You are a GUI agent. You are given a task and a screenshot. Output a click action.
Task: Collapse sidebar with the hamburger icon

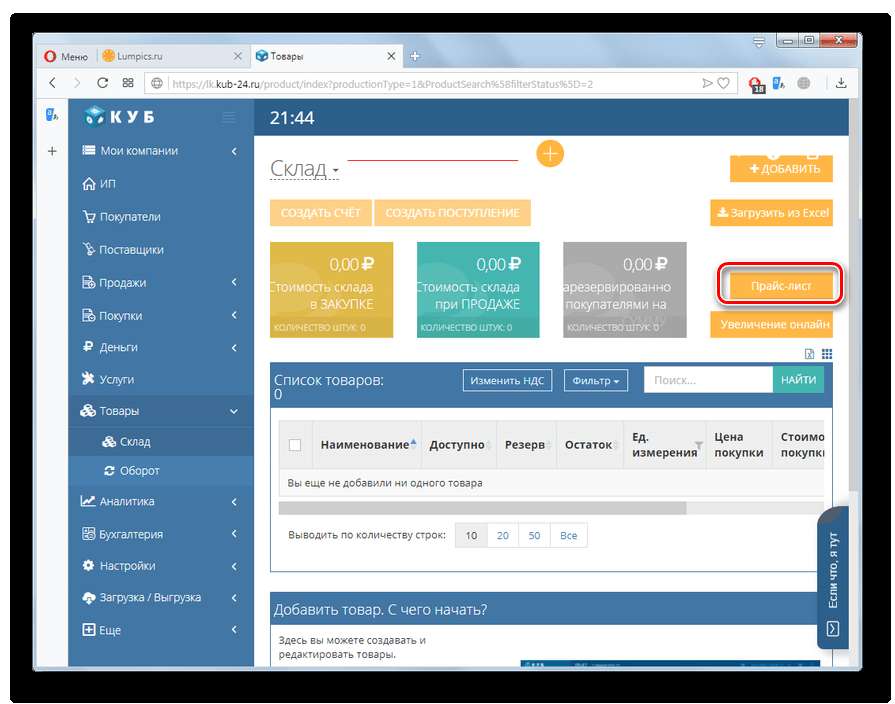[x=229, y=118]
